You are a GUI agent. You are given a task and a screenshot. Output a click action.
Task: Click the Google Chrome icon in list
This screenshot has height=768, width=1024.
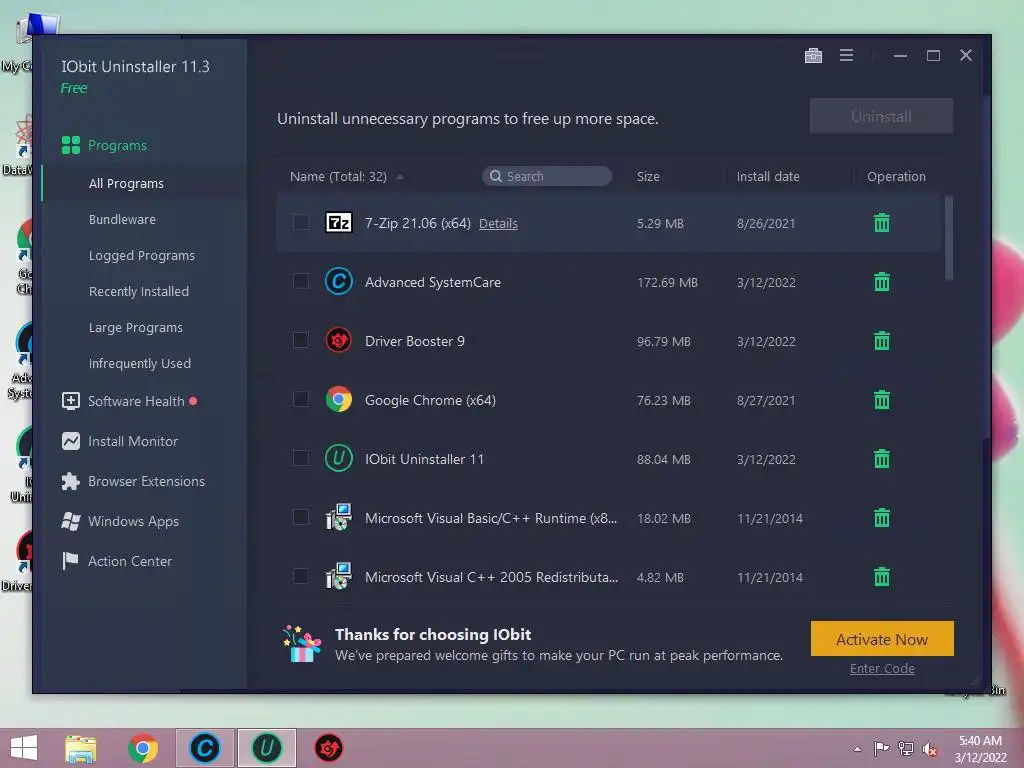click(x=339, y=399)
